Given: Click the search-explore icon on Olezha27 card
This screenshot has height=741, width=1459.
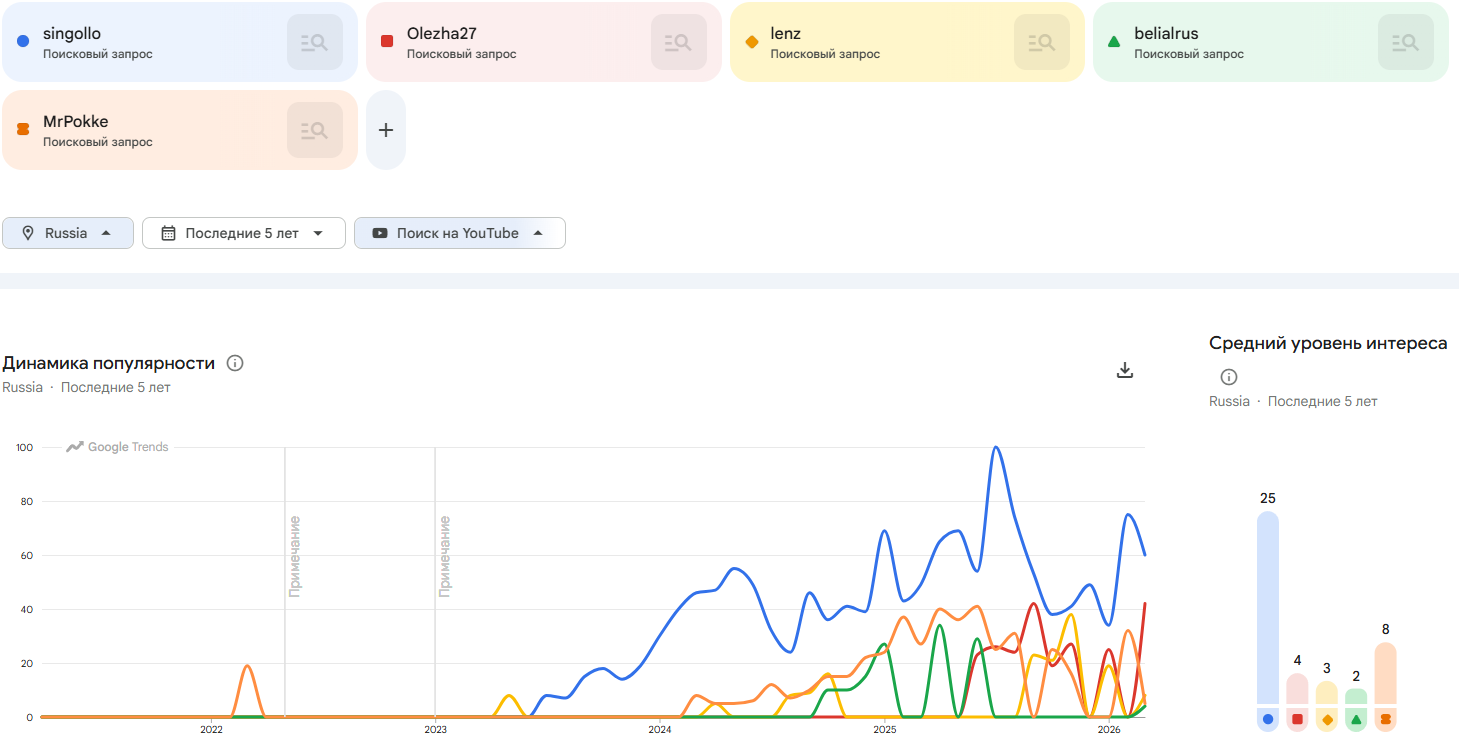Looking at the screenshot, I should click(x=678, y=42).
